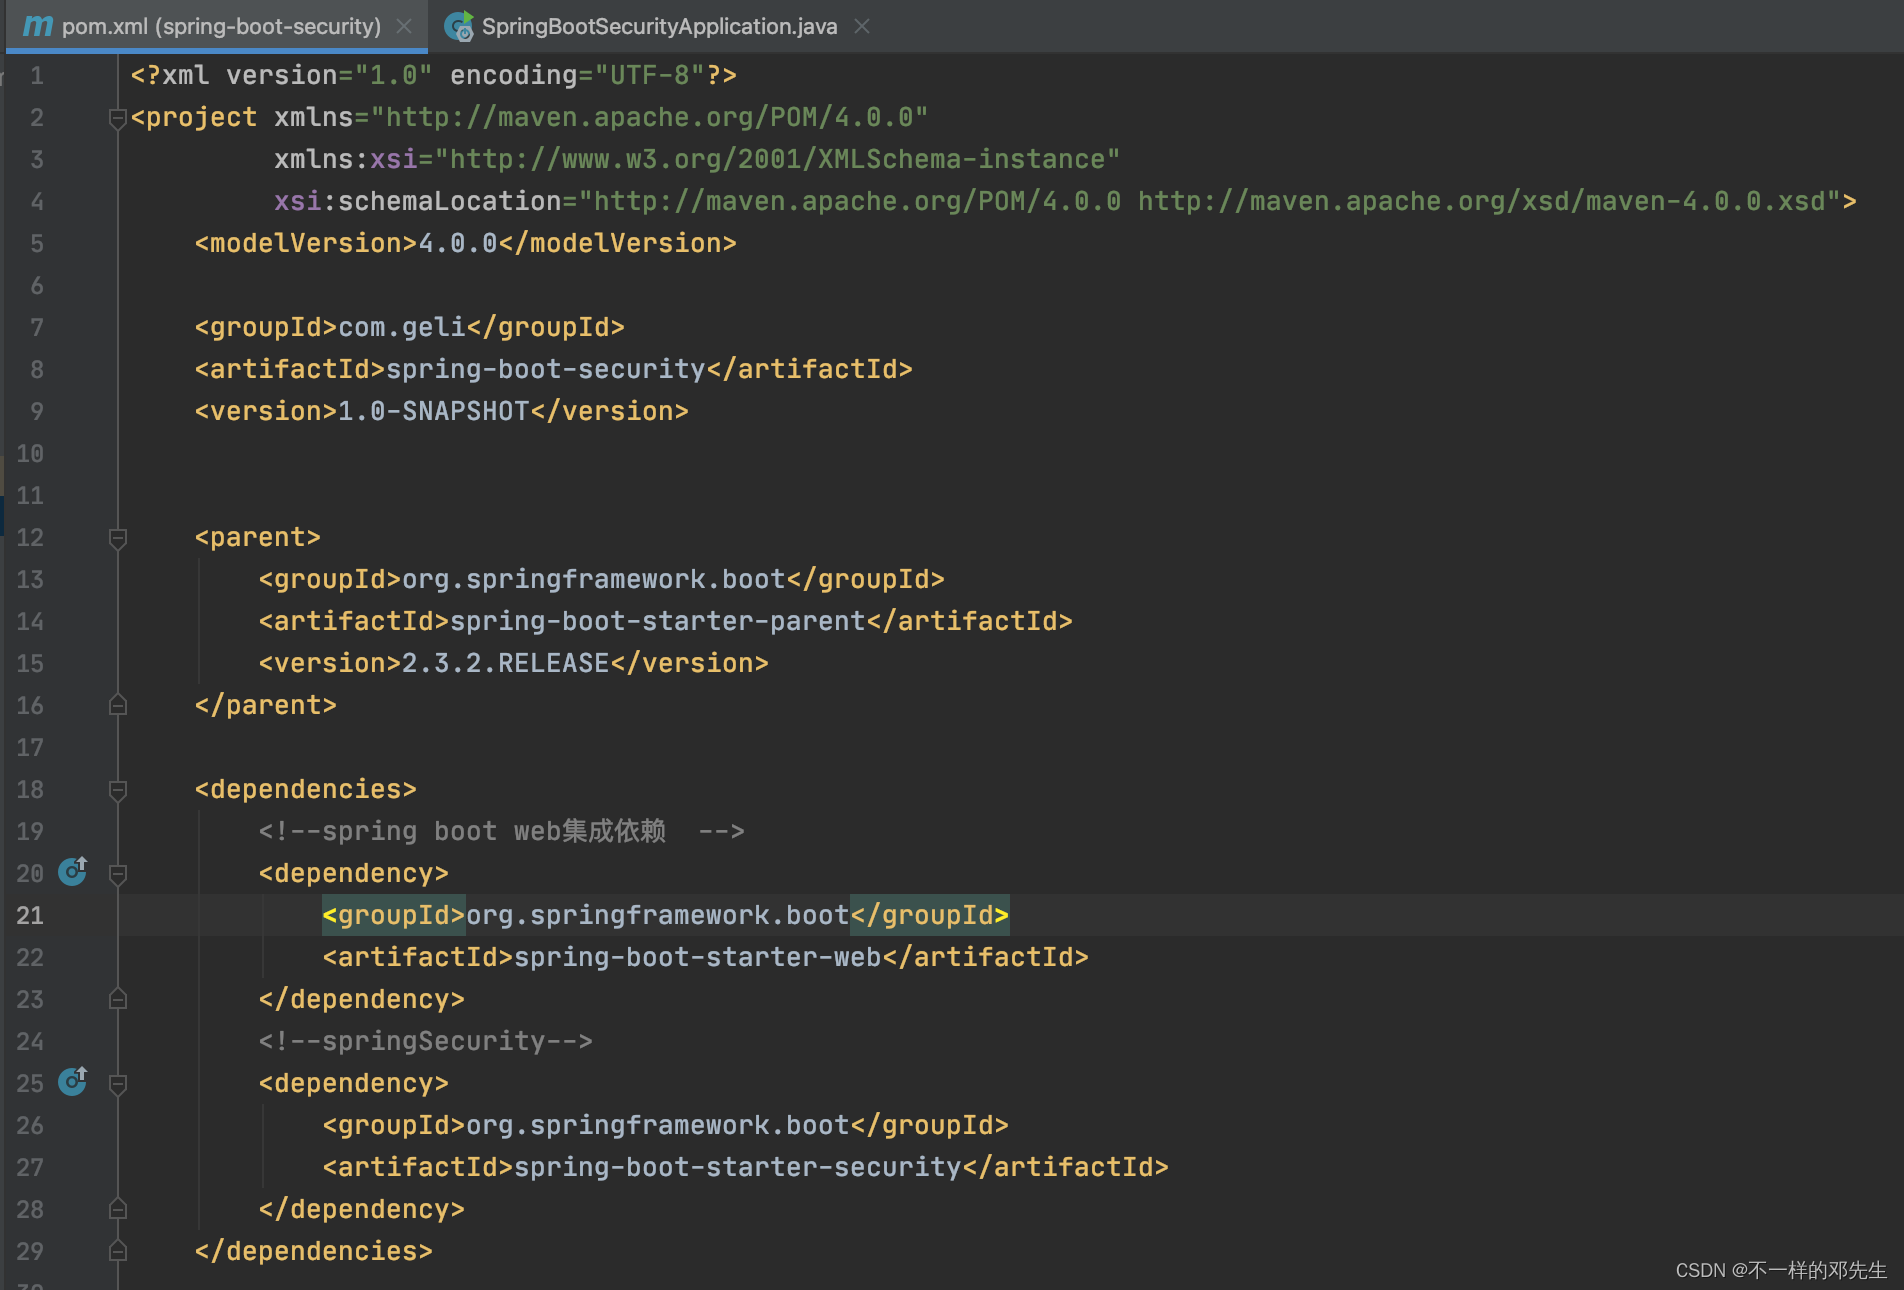This screenshot has height=1290, width=1904.
Task: Click fold end marker on line 28
Action: coord(117,1209)
